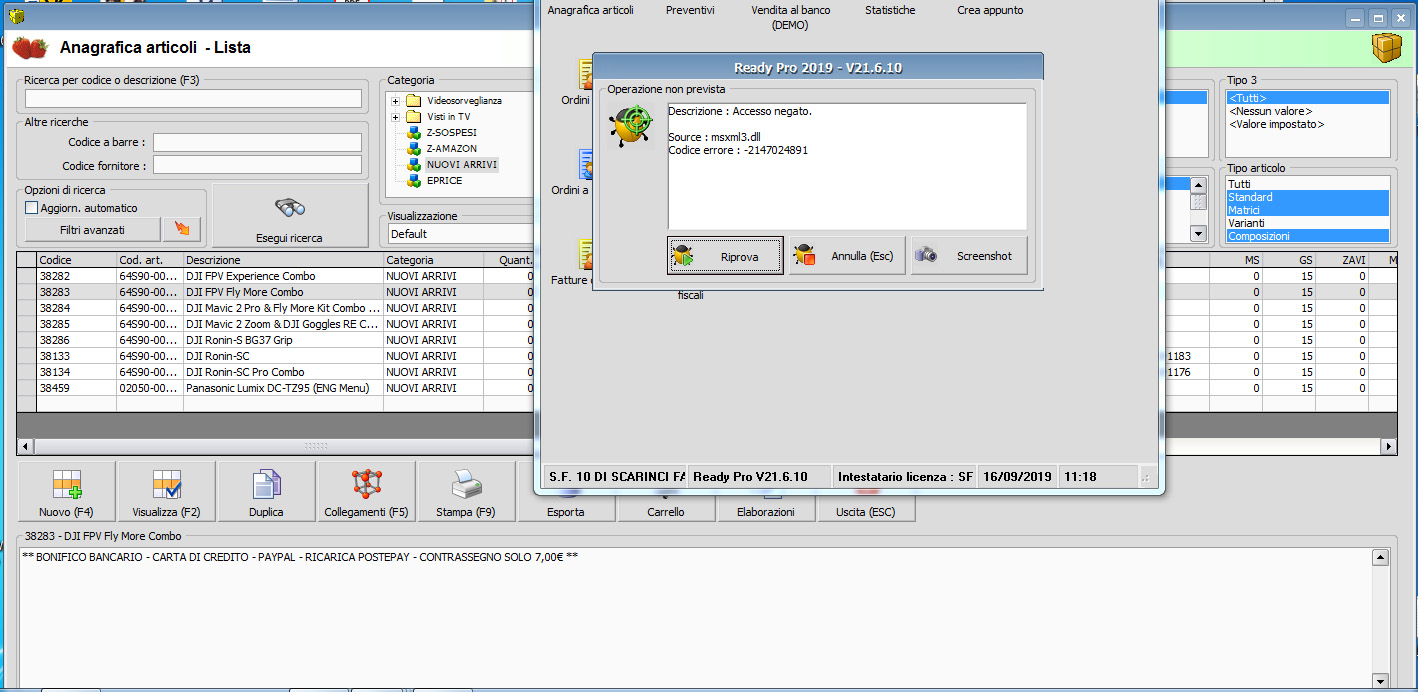Click table horizontal scrollbar right arrow

pyautogui.click(x=1388, y=446)
